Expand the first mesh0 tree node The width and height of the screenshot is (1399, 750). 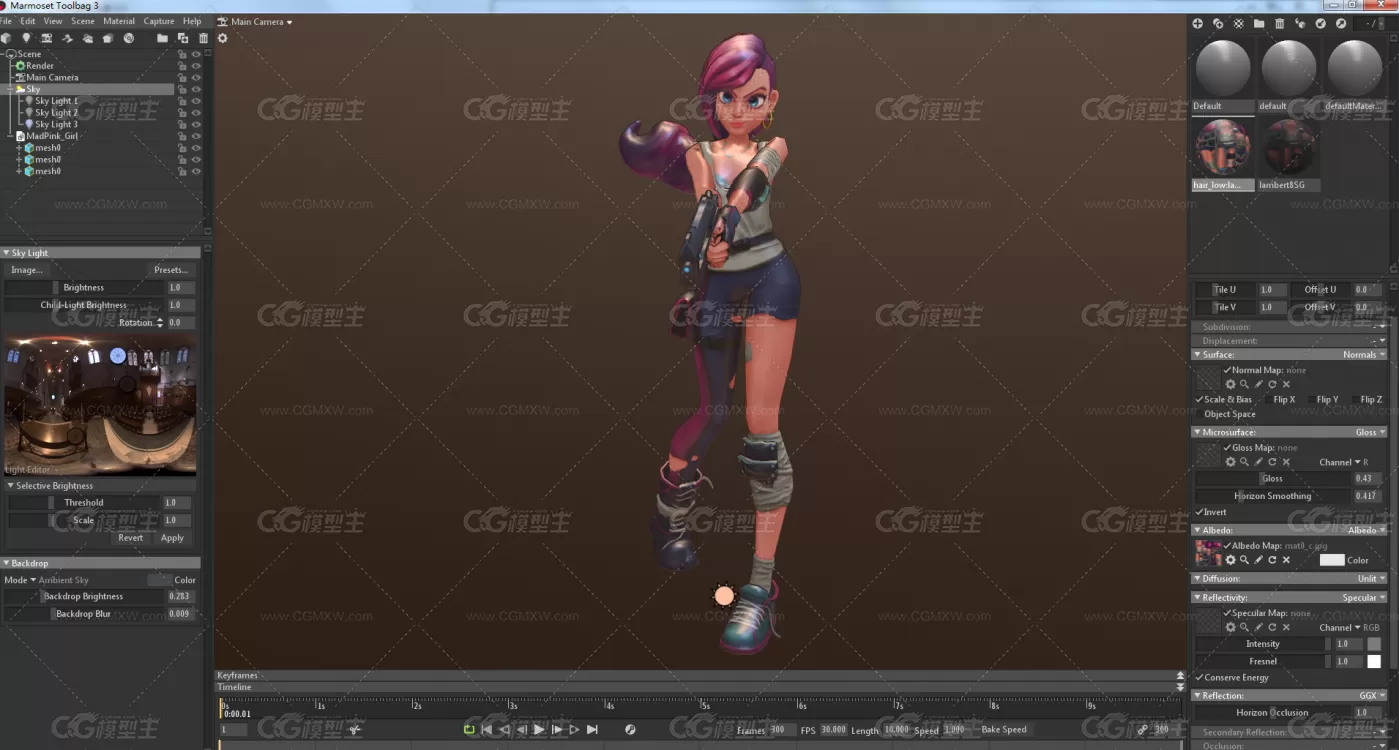pos(19,148)
